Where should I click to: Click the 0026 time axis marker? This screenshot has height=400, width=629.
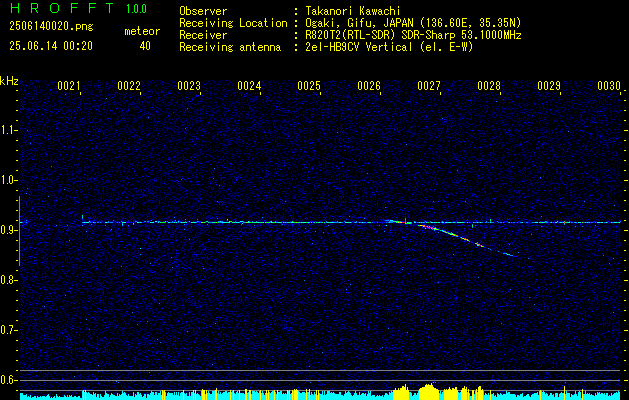pos(369,85)
